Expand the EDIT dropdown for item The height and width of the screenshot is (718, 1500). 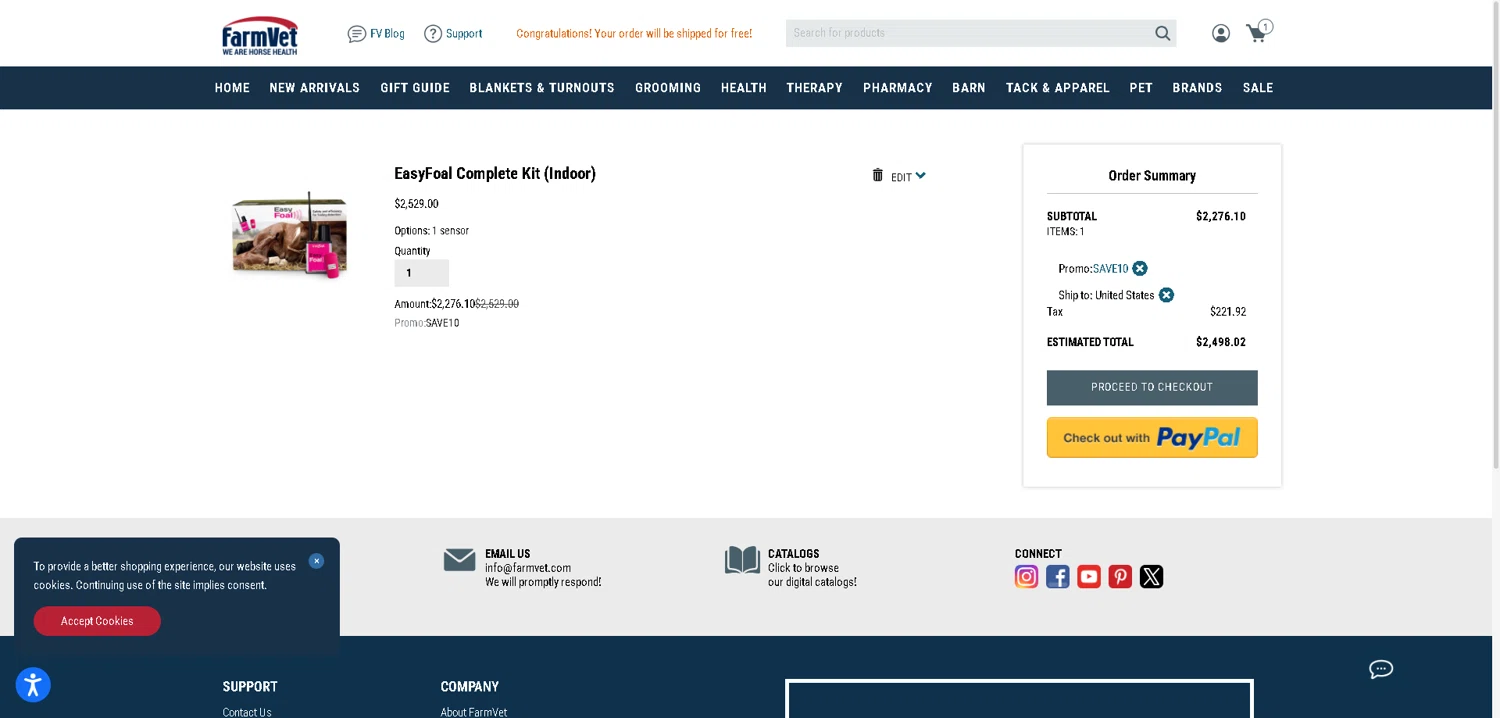[908, 177]
